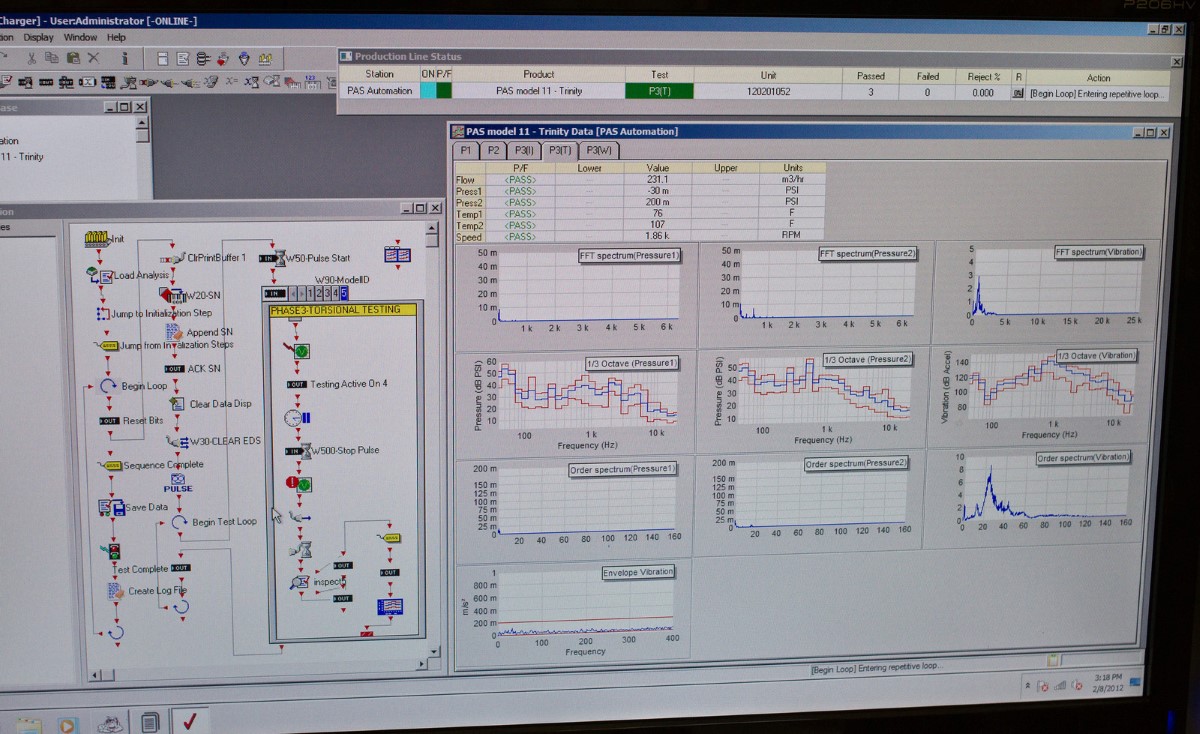The width and height of the screenshot is (1200, 734).
Task: Click the database stack toolbar icon
Action: click(204, 59)
